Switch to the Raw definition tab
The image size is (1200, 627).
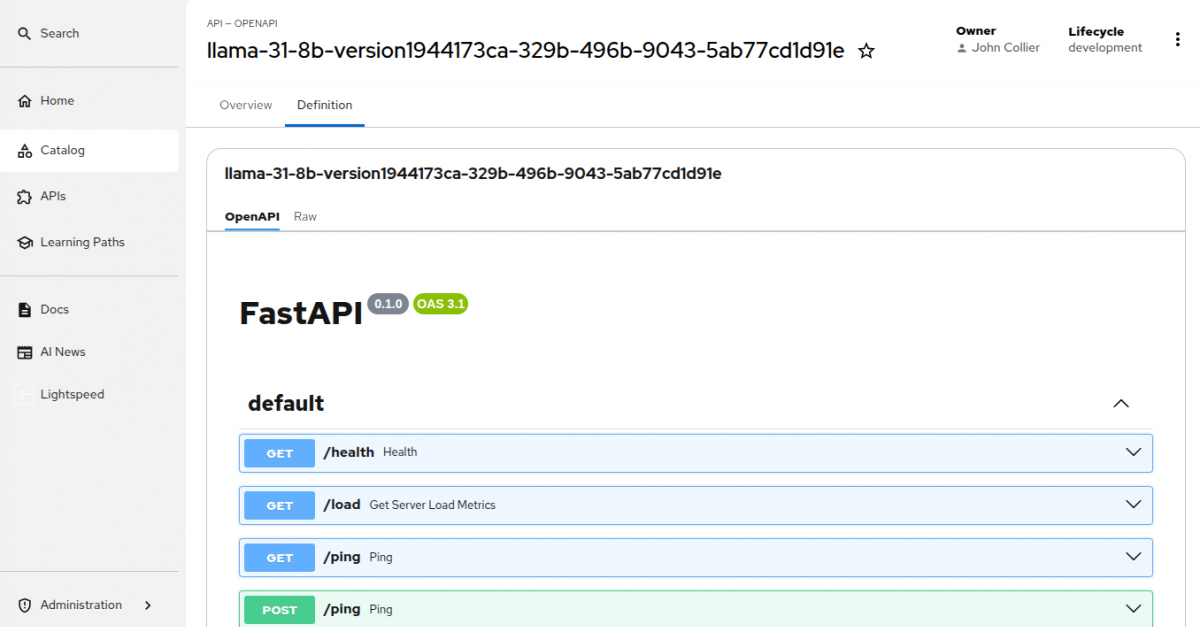tap(305, 217)
